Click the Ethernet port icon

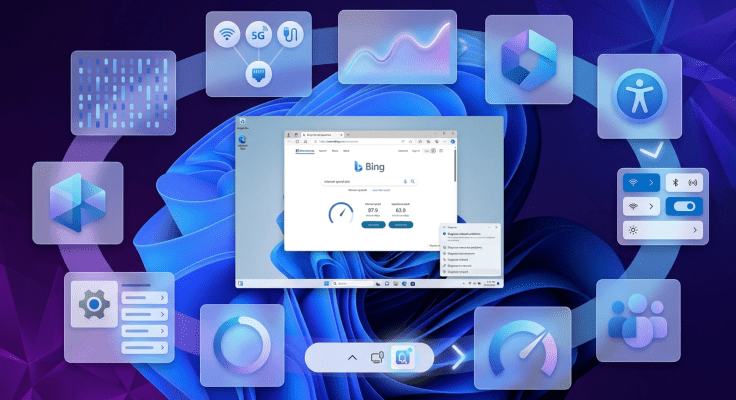click(x=259, y=74)
